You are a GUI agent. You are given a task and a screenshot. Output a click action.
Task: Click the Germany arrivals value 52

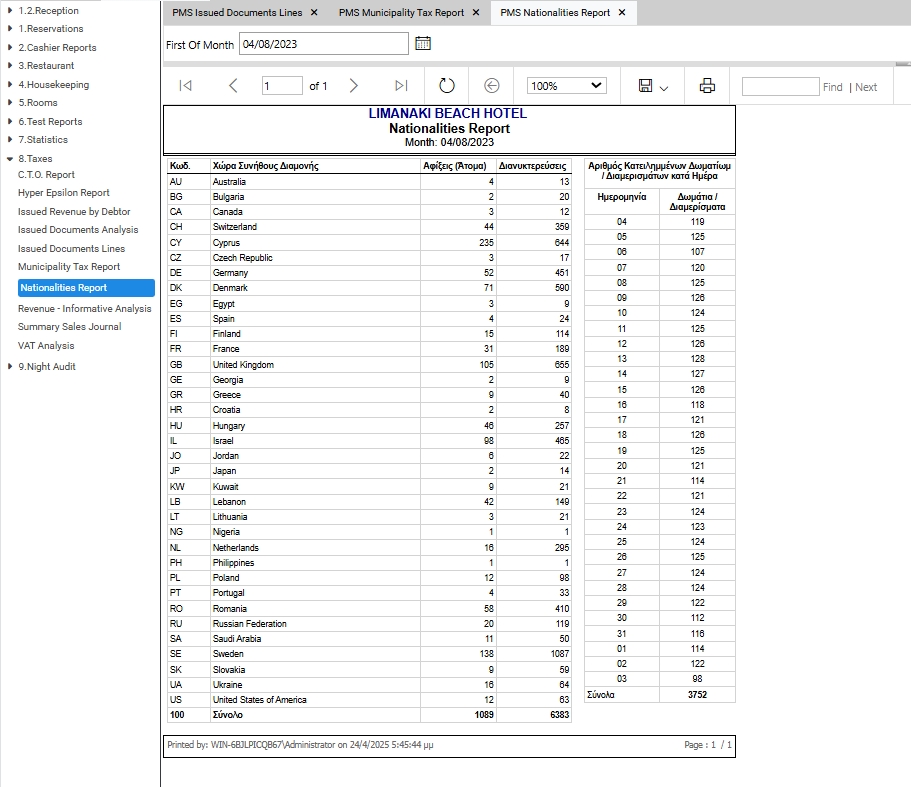click(489, 273)
